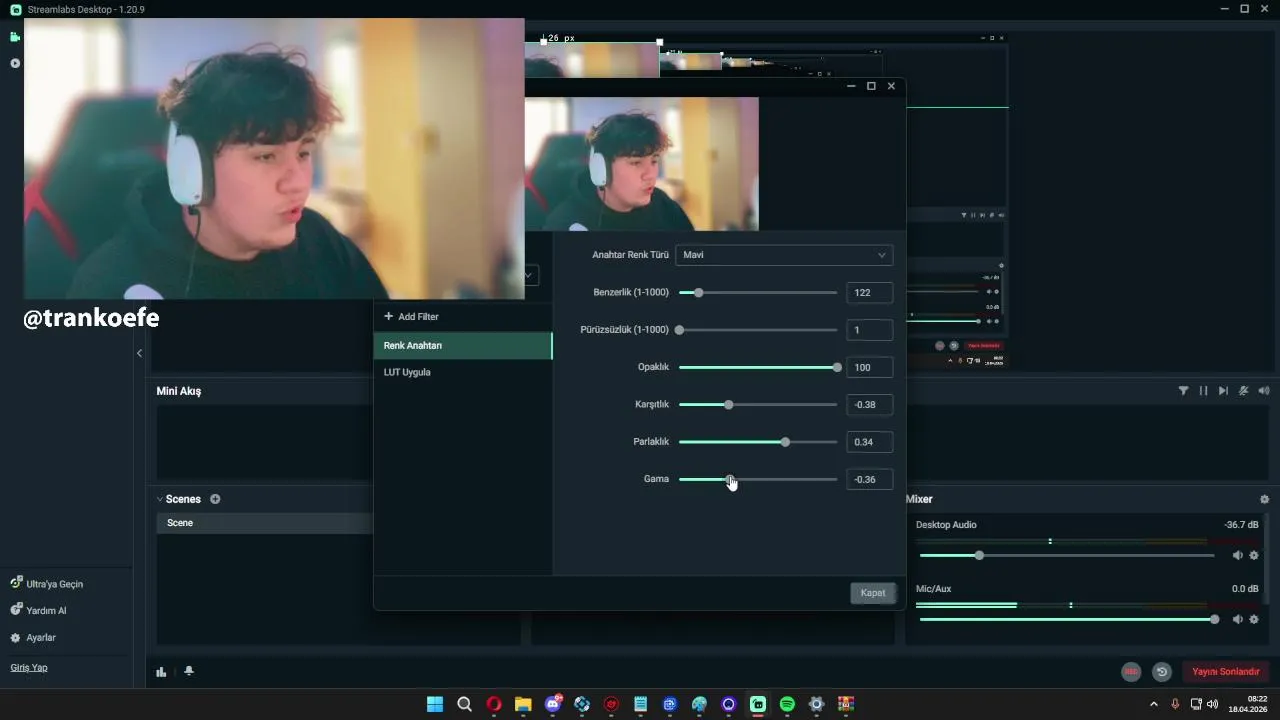Focus the Parlaklık value field 0.34
The height and width of the screenshot is (720, 1280).
[x=869, y=442]
